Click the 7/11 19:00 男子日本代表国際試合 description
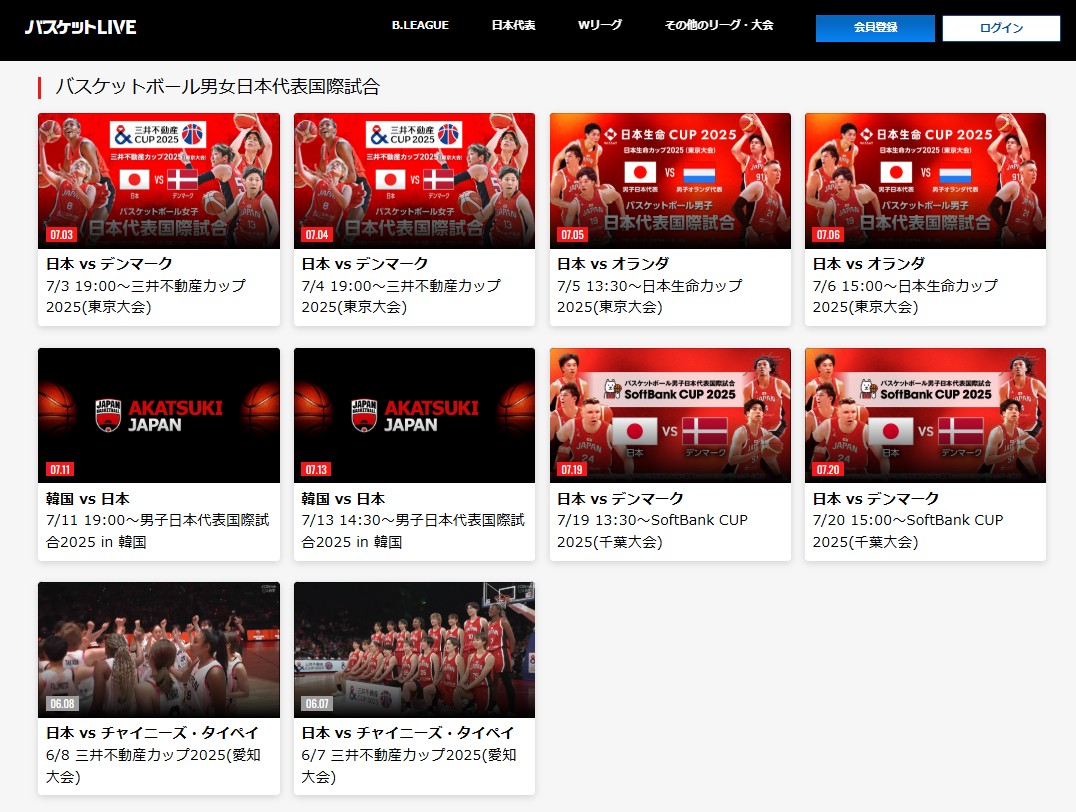Viewport: 1076px width, 812px height. coord(158,531)
